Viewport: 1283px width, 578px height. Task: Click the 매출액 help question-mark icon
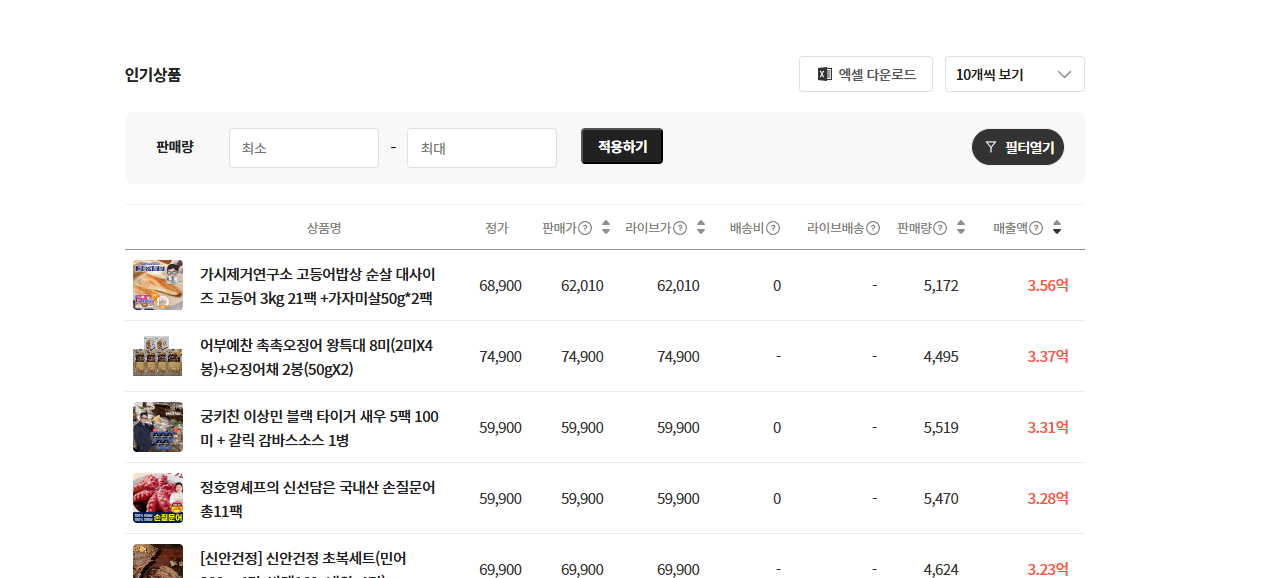pyautogui.click(x=1036, y=228)
